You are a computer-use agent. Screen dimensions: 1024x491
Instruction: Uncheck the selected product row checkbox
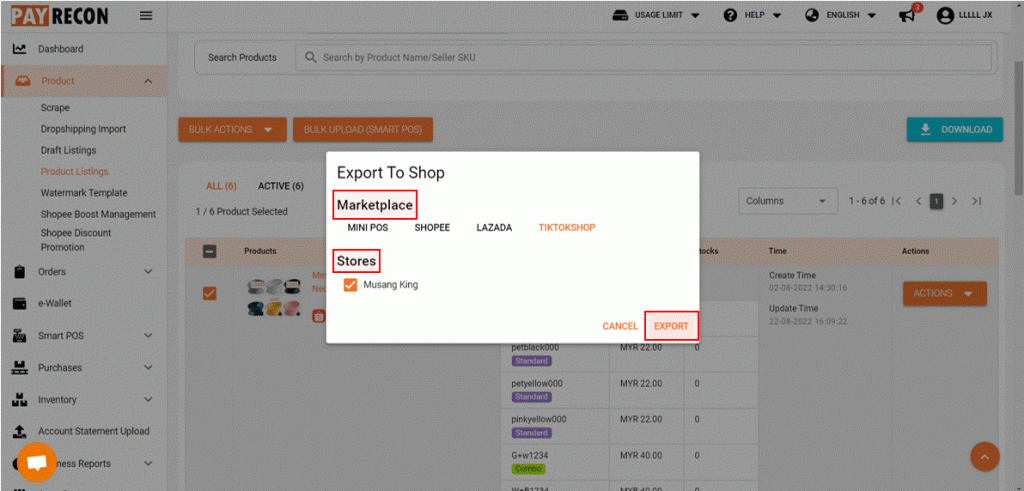210,294
